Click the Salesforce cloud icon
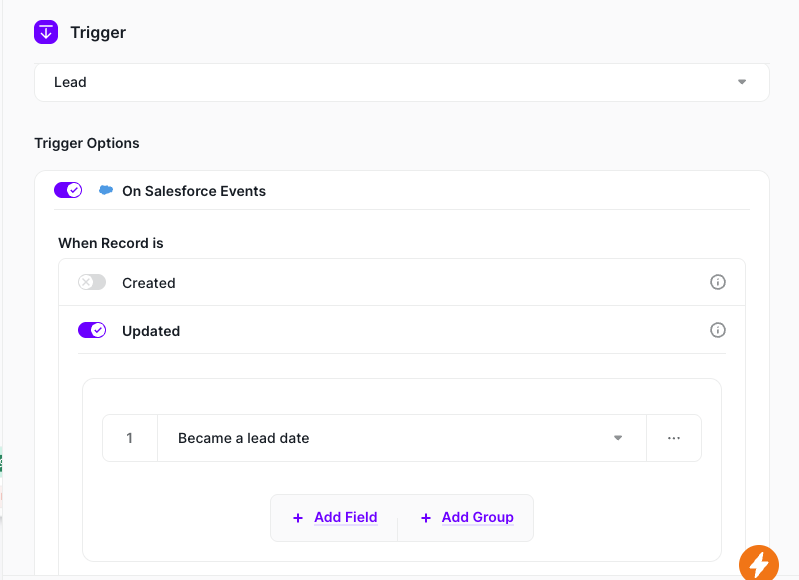This screenshot has width=799, height=580. [x=106, y=190]
